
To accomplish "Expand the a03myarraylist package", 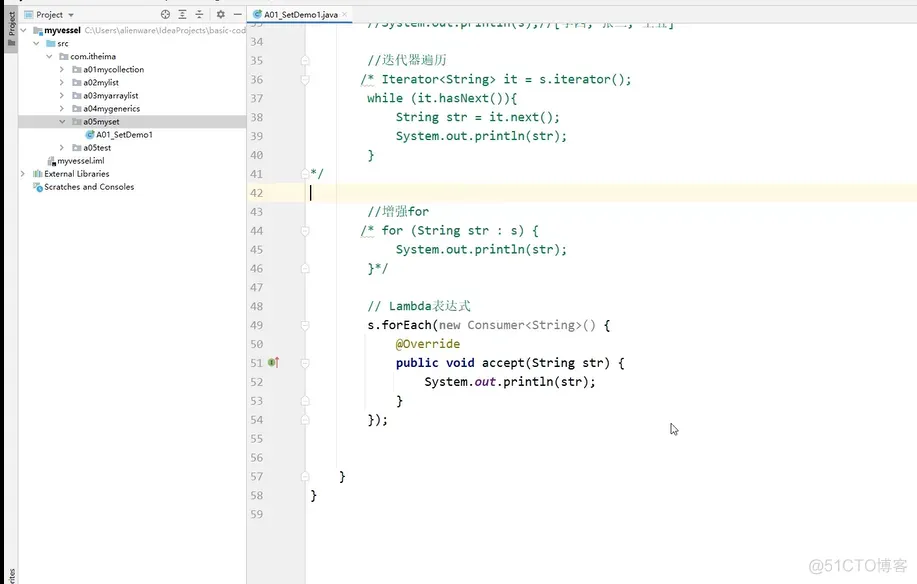I will [x=62, y=96].
